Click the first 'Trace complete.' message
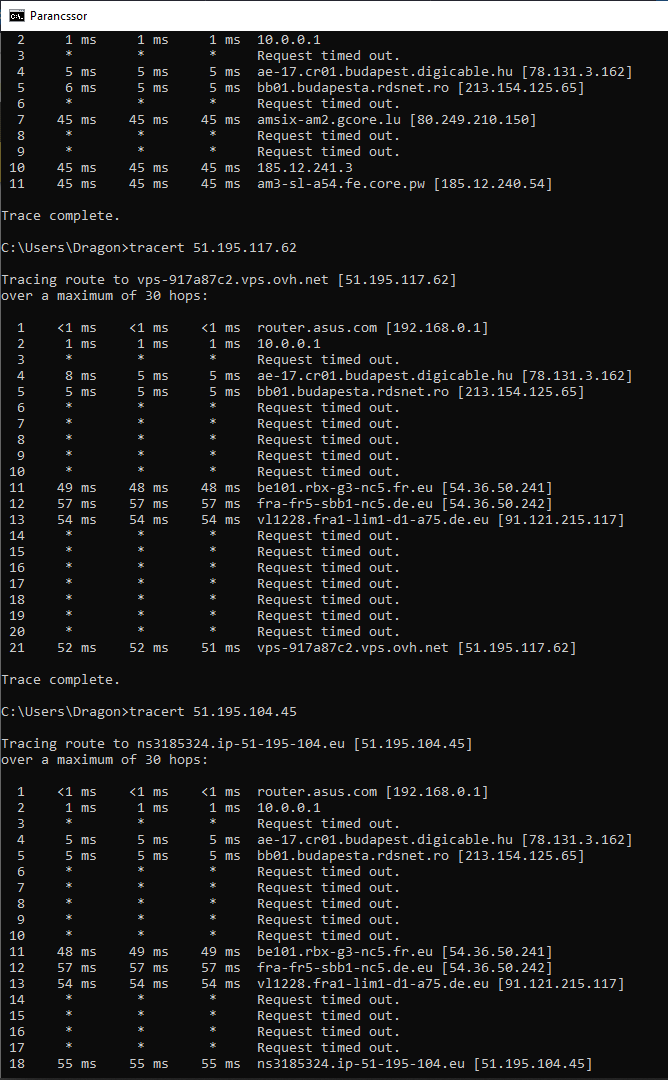The image size is (668, 1080). tap(61, 216)
